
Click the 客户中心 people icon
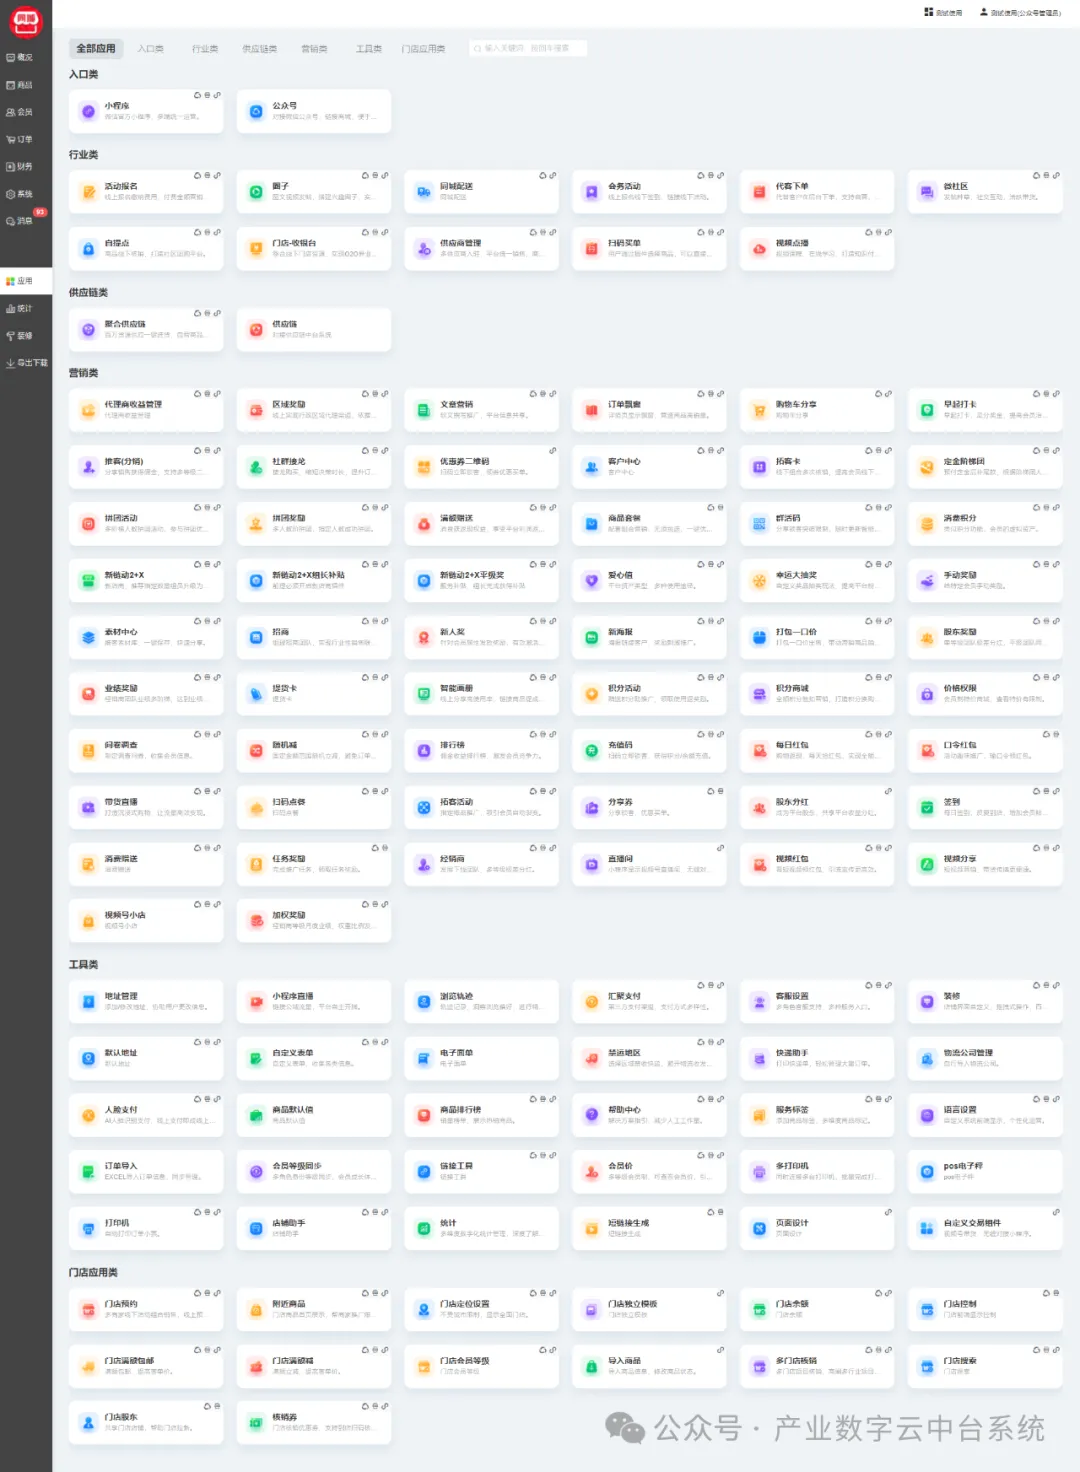pyautogui.click(x=591, y=467)
